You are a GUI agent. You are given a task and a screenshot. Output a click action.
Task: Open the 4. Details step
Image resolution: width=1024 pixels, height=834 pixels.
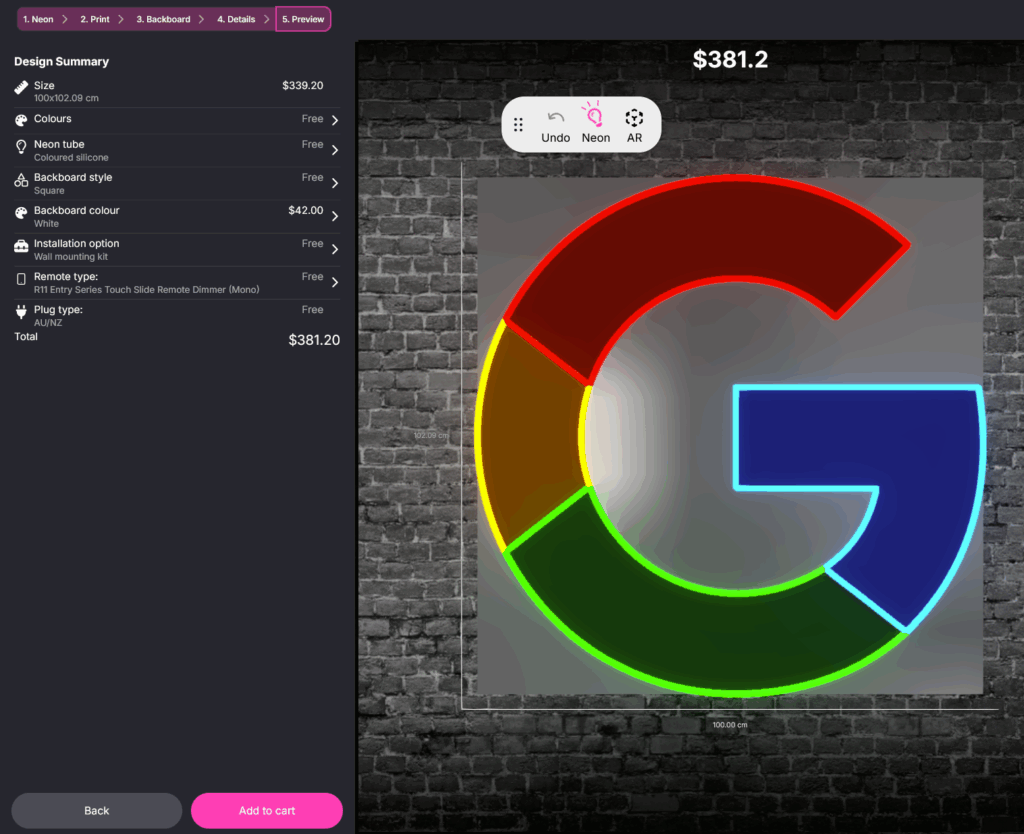pyautogui.click(x=236, y=19)
